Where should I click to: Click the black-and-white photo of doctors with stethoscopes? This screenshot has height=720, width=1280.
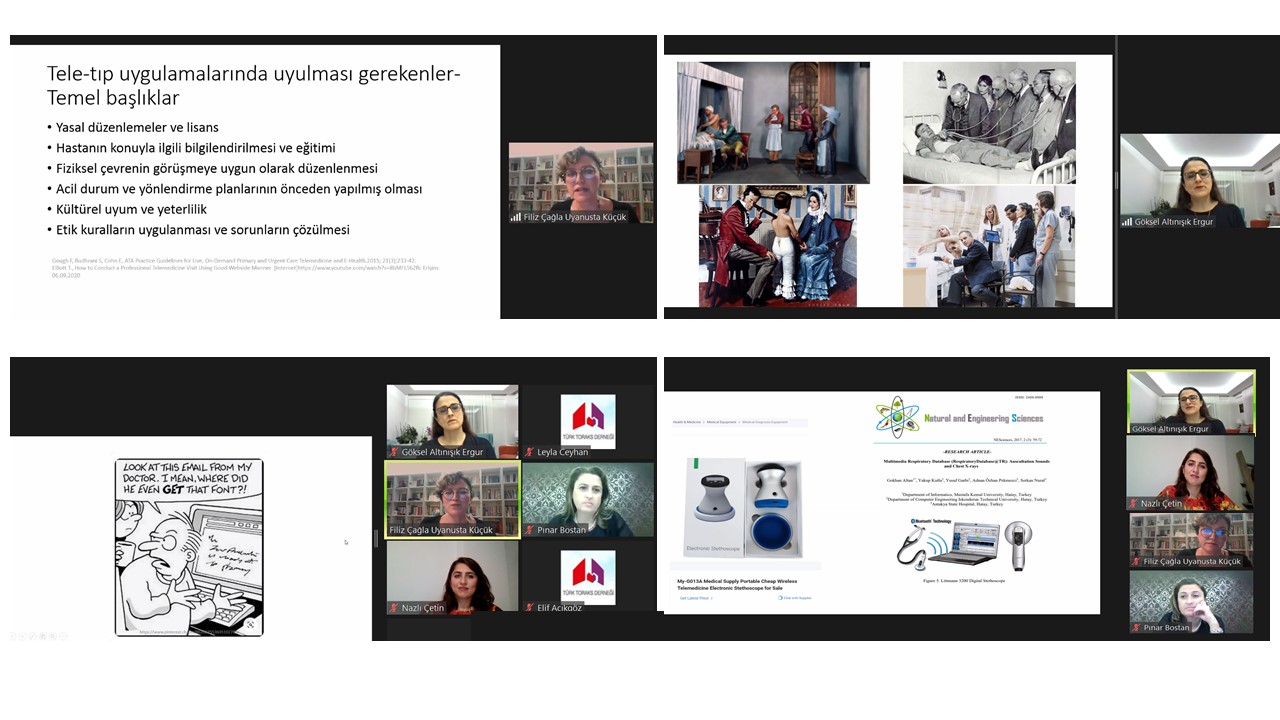click(989, 122)
